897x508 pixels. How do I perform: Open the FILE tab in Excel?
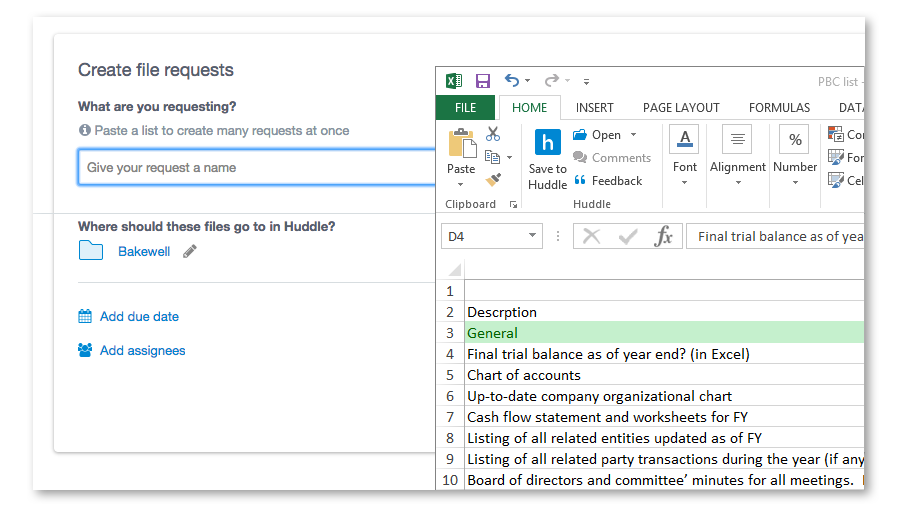465,108
